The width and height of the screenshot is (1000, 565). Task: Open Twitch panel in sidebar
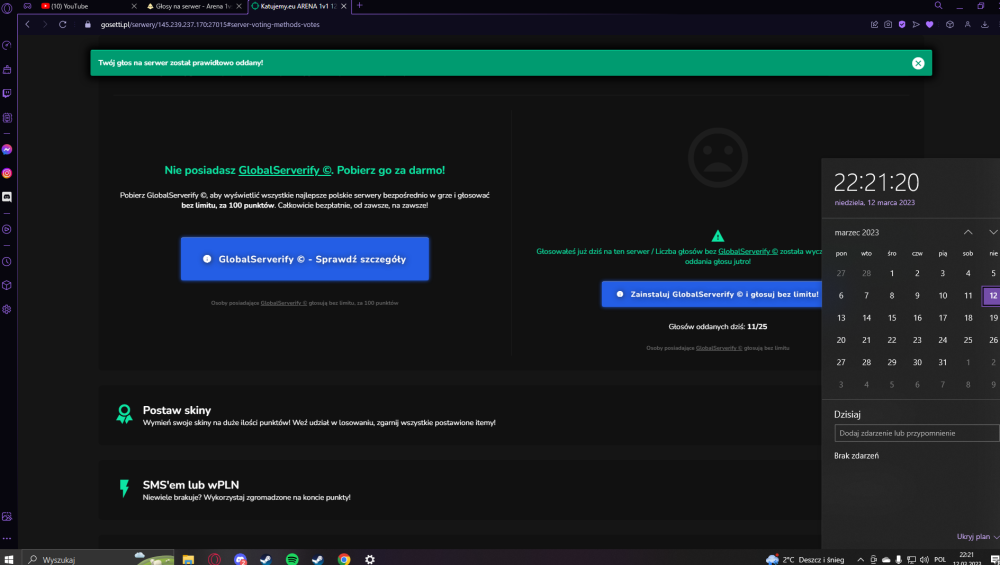tap(7, 93)
